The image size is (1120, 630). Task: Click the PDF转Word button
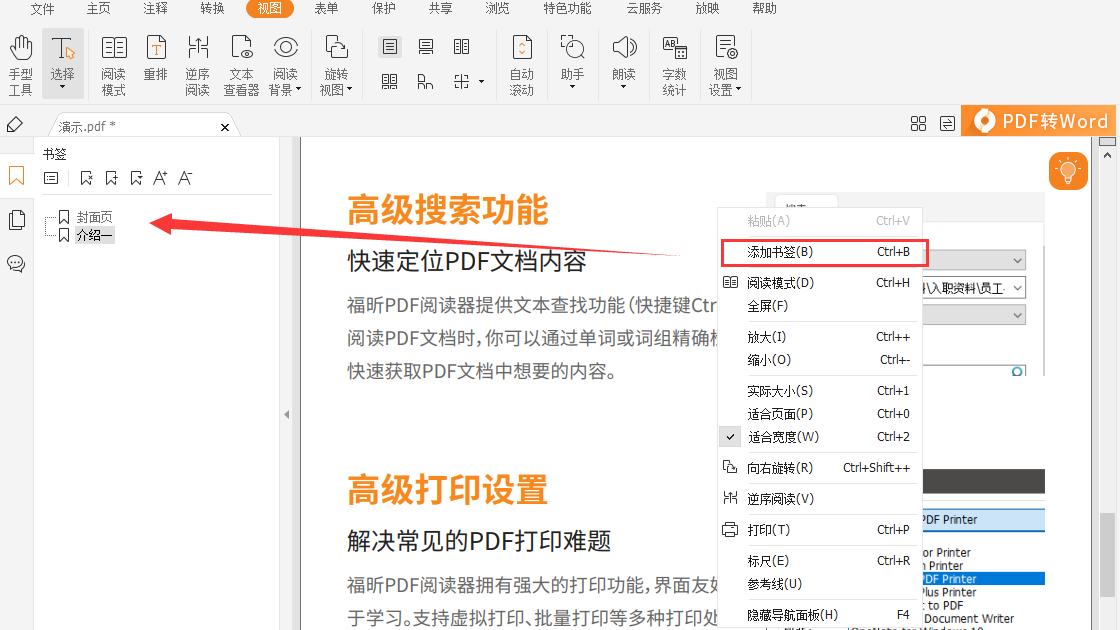pos(1040,121)
